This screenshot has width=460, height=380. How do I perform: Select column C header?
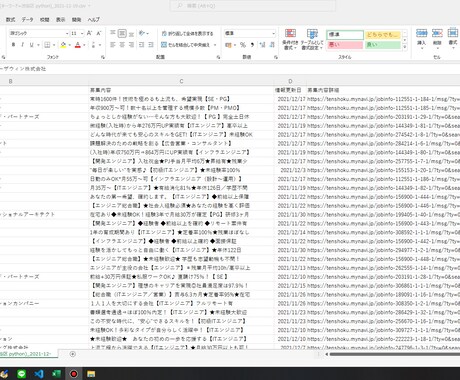(x=181, y=81)
